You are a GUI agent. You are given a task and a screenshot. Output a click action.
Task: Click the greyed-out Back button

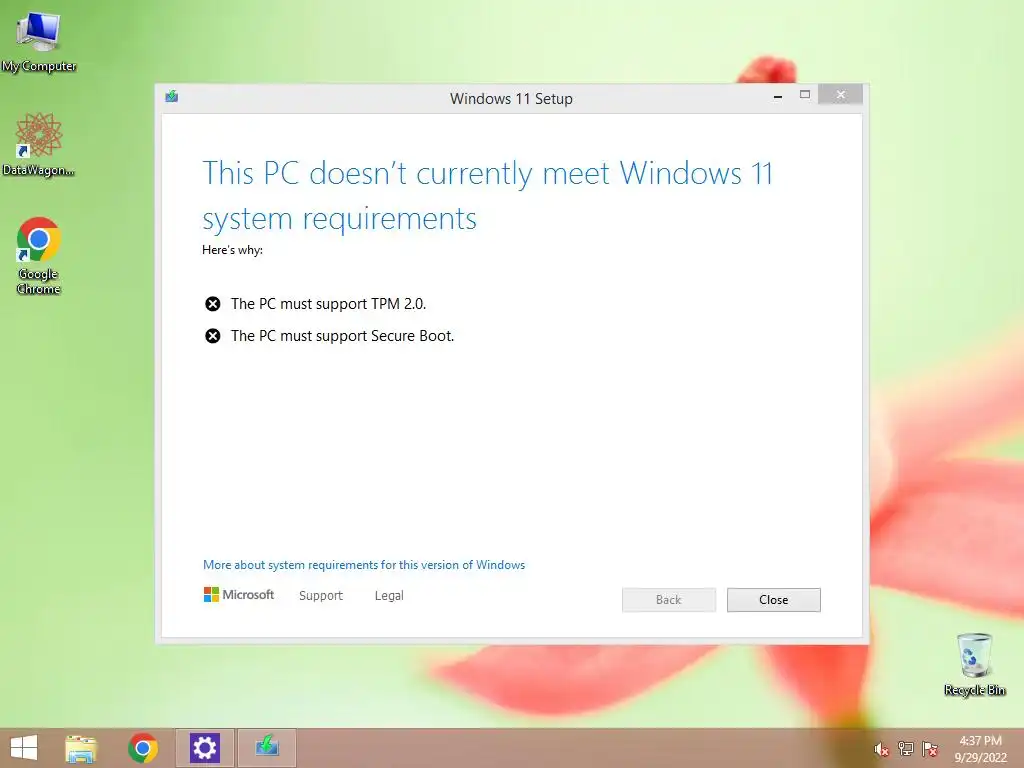point(669,600)
